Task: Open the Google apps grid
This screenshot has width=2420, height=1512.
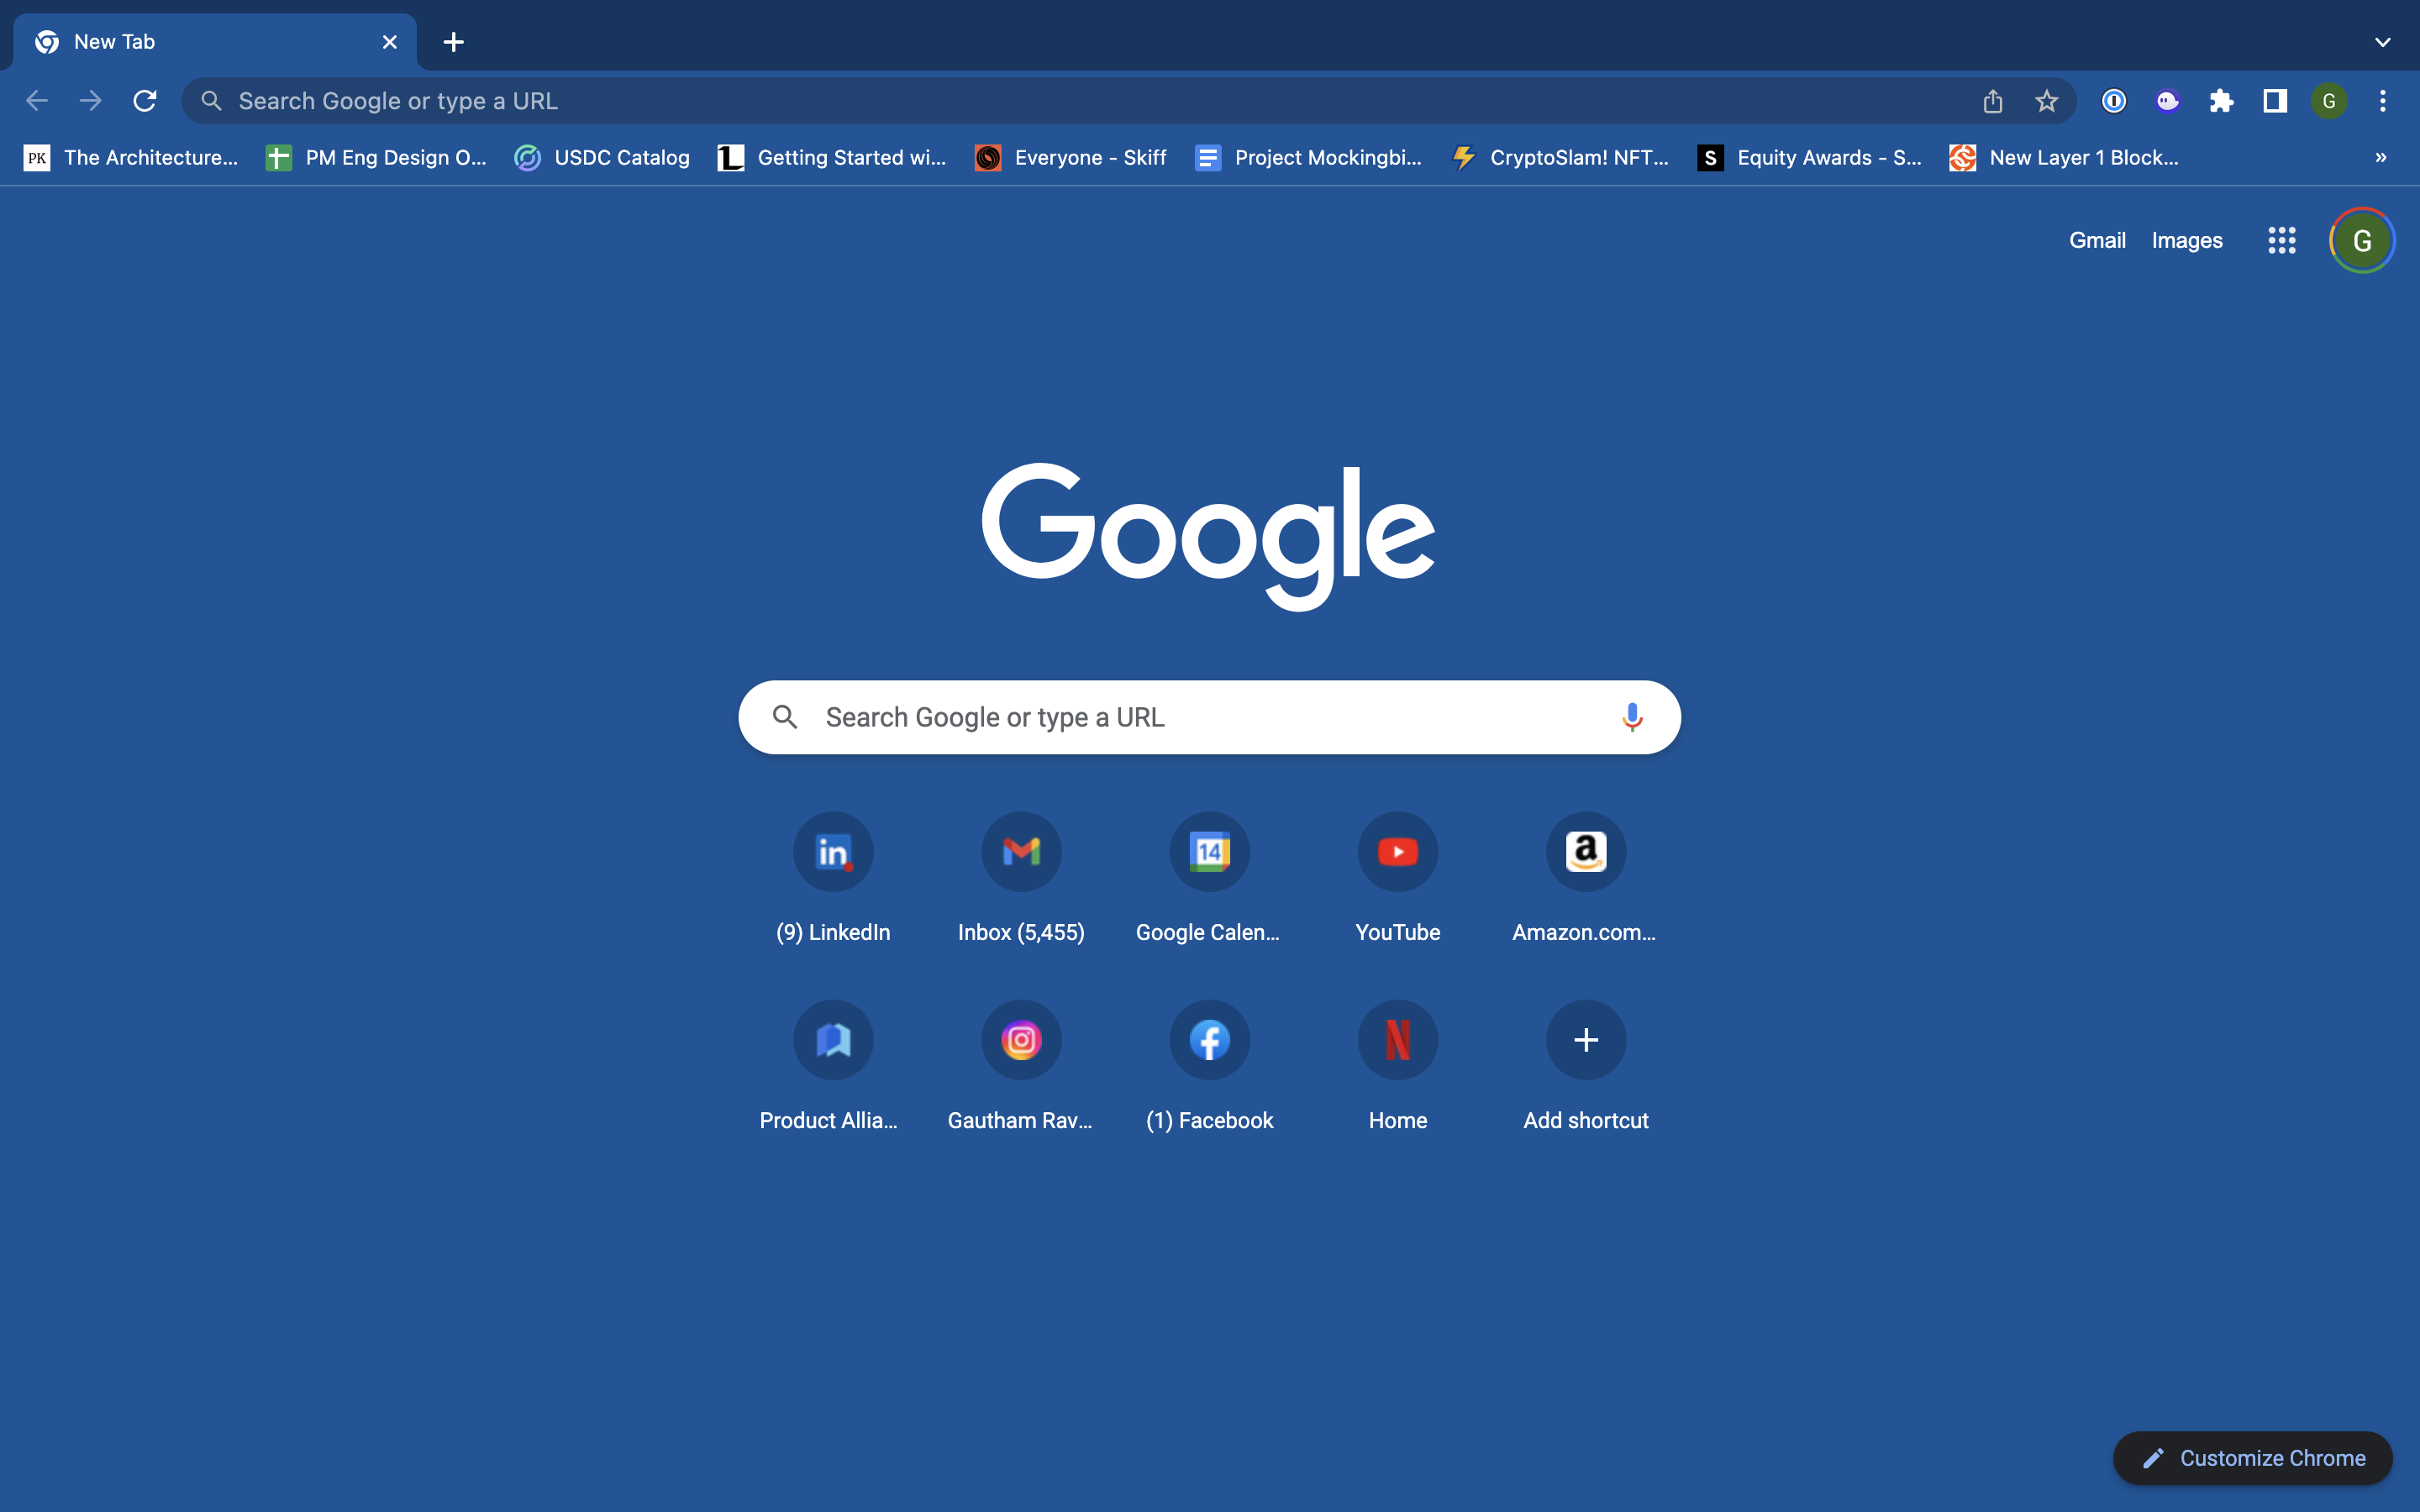Action: [x=2281, y=240]
